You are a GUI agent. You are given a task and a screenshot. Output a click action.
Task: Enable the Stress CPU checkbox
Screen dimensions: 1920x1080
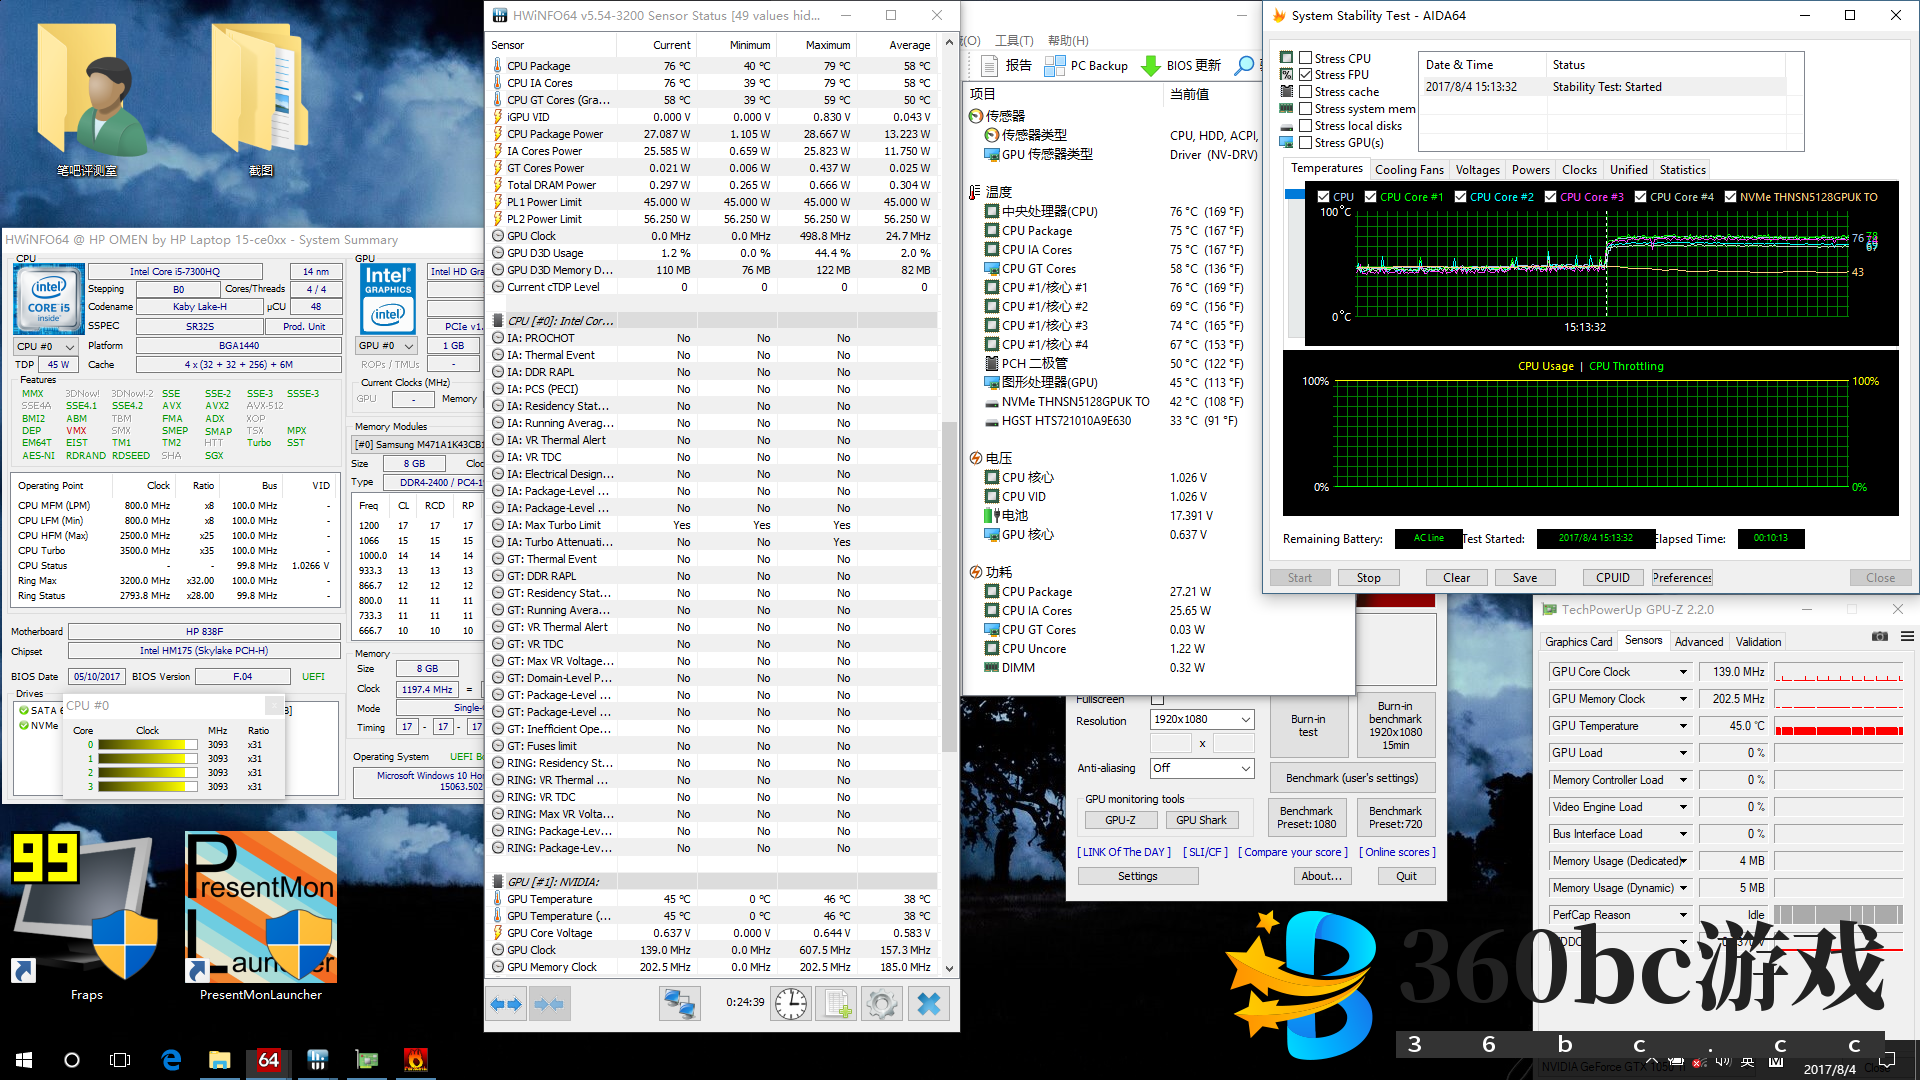(x=1305, y=58)
